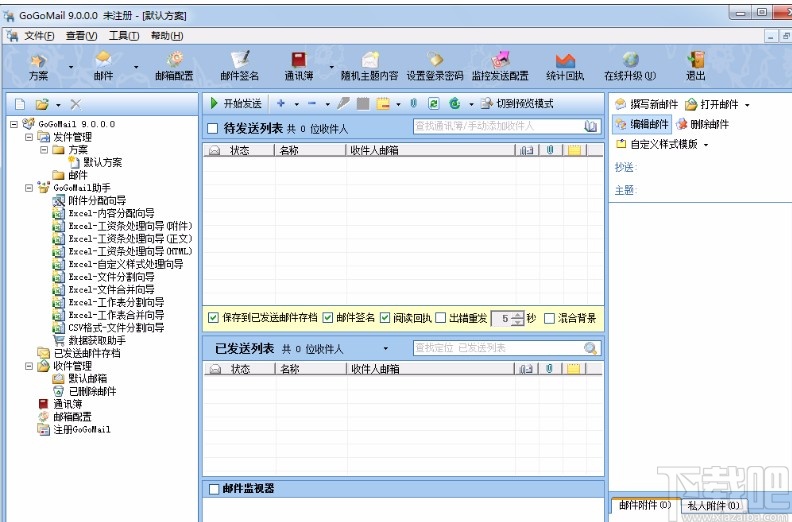The image size is (792, 522).
Task: Click 撰写新邮件 button
Action: pos(647,104)
